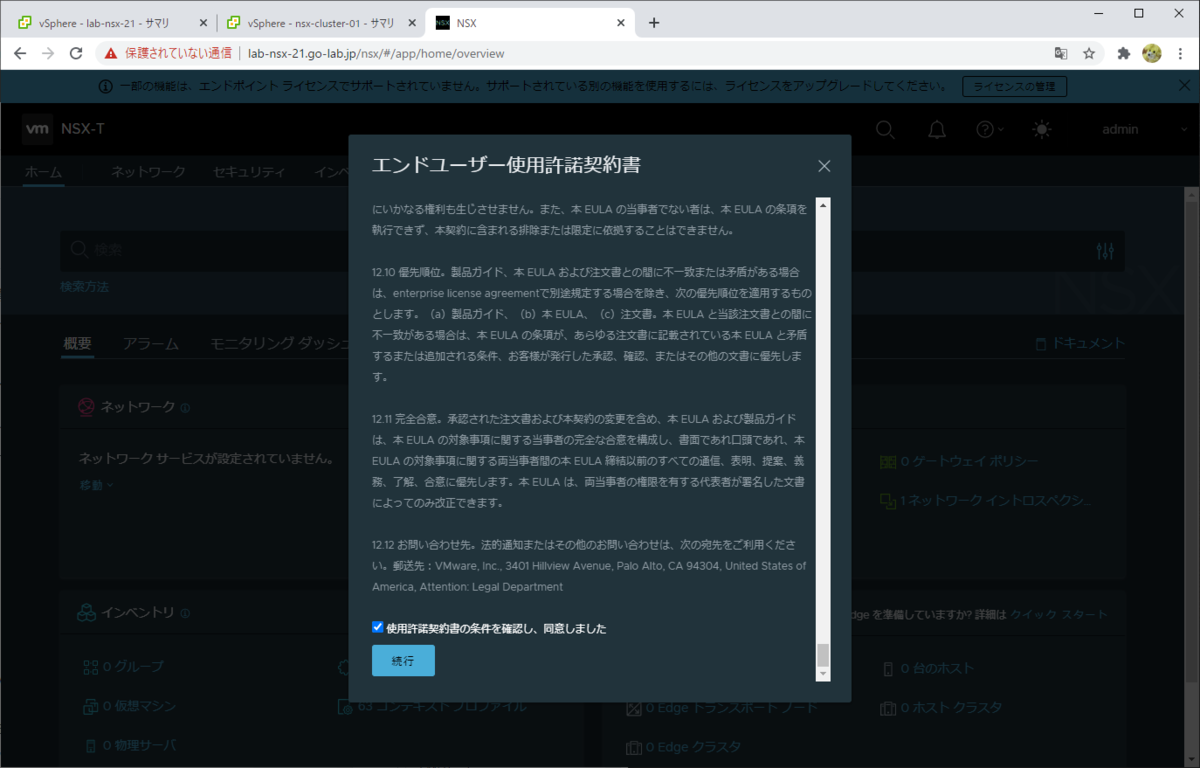
Task: Reload the current page
Action: 76,54
